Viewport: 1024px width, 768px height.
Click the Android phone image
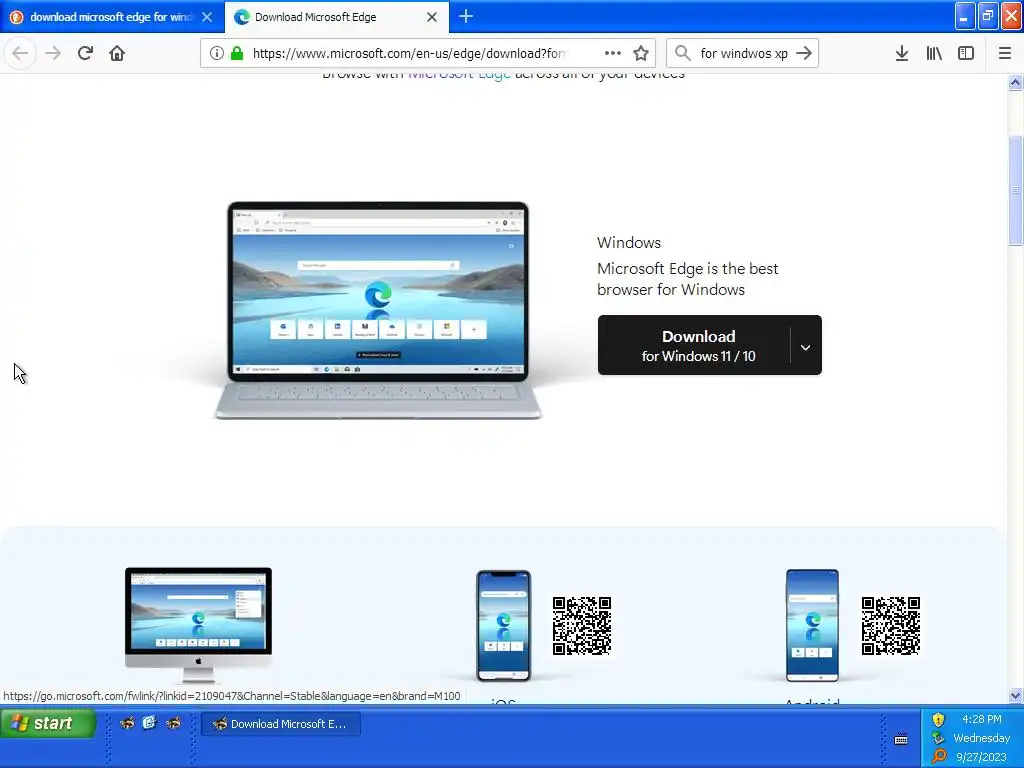pos(812,626)
